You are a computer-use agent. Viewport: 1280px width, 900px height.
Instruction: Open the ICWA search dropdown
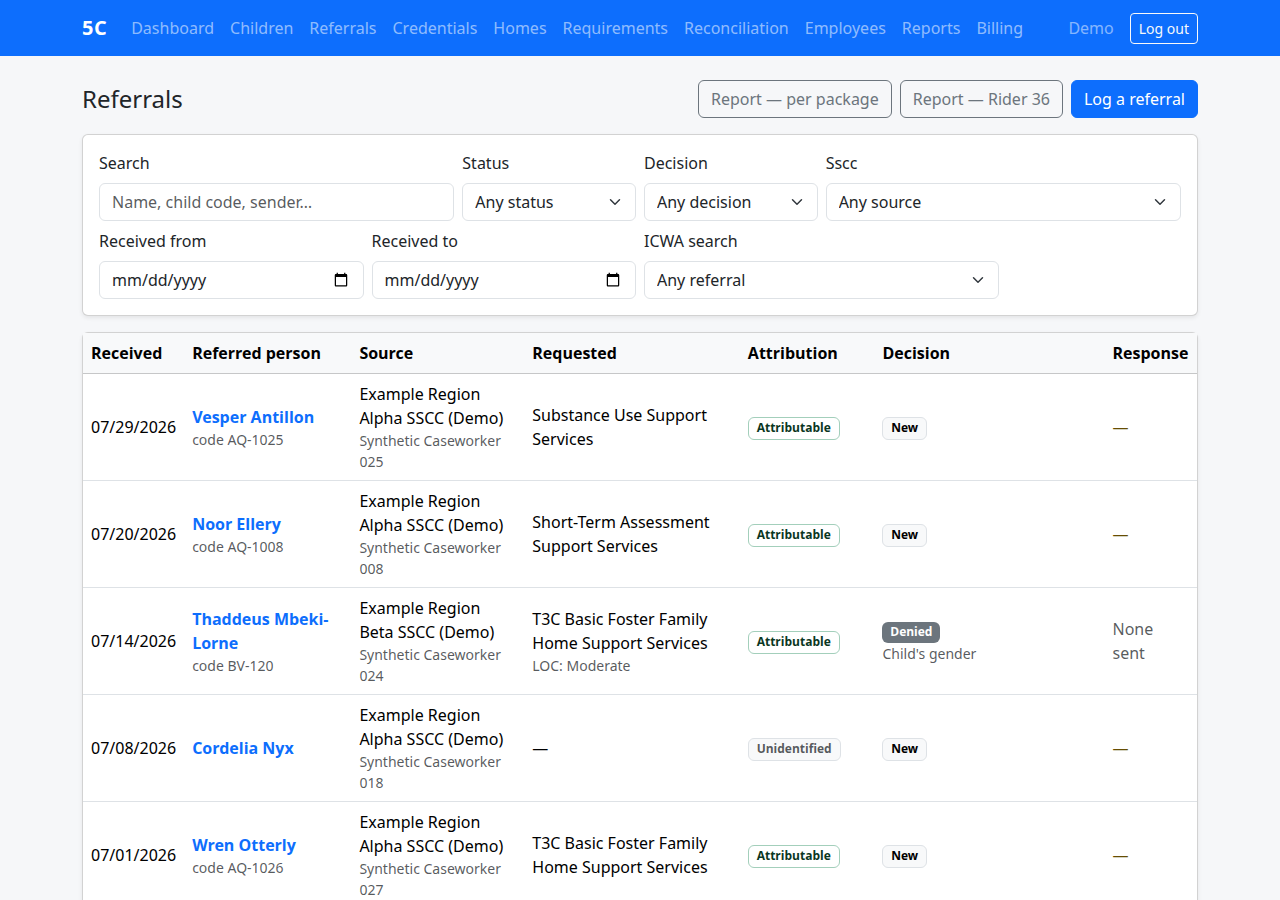coord(821,280)
